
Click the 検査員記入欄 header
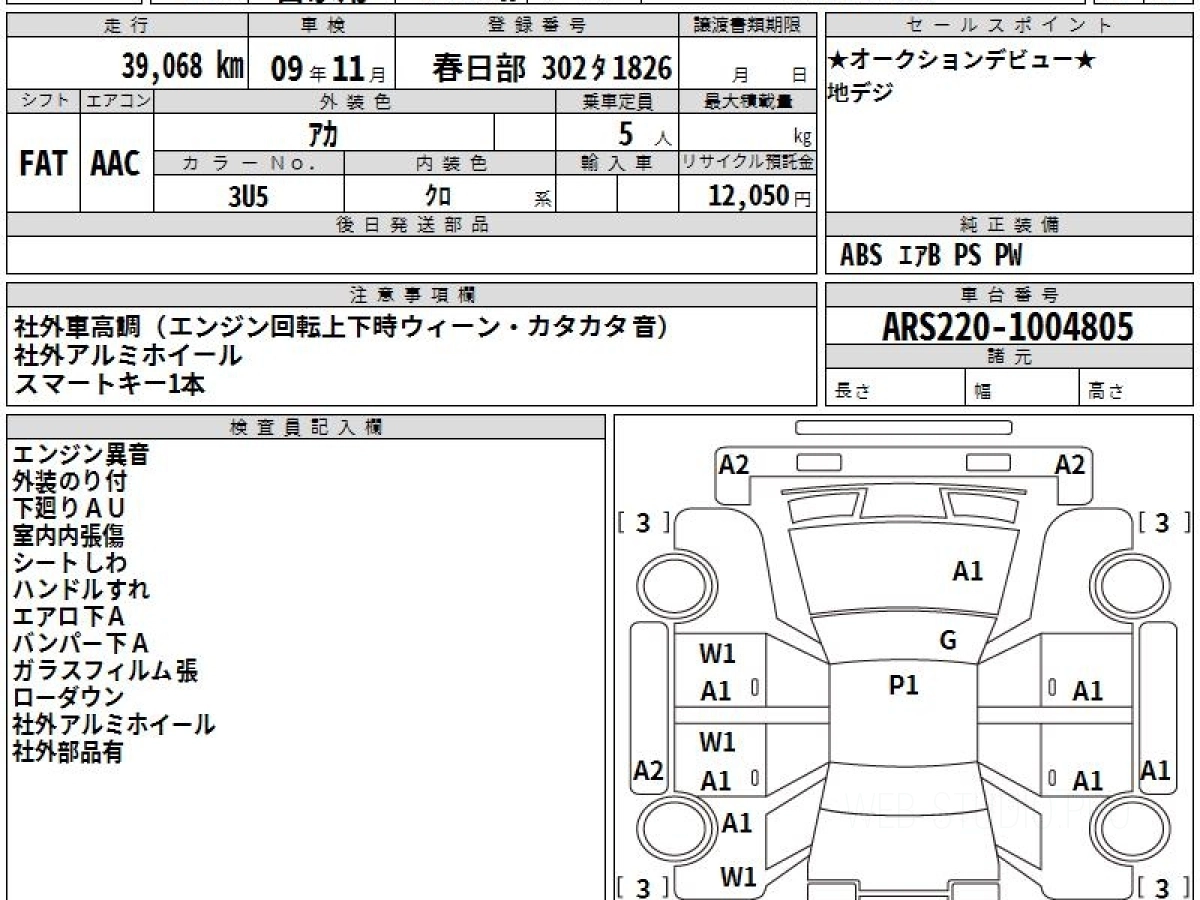(306, 427)
